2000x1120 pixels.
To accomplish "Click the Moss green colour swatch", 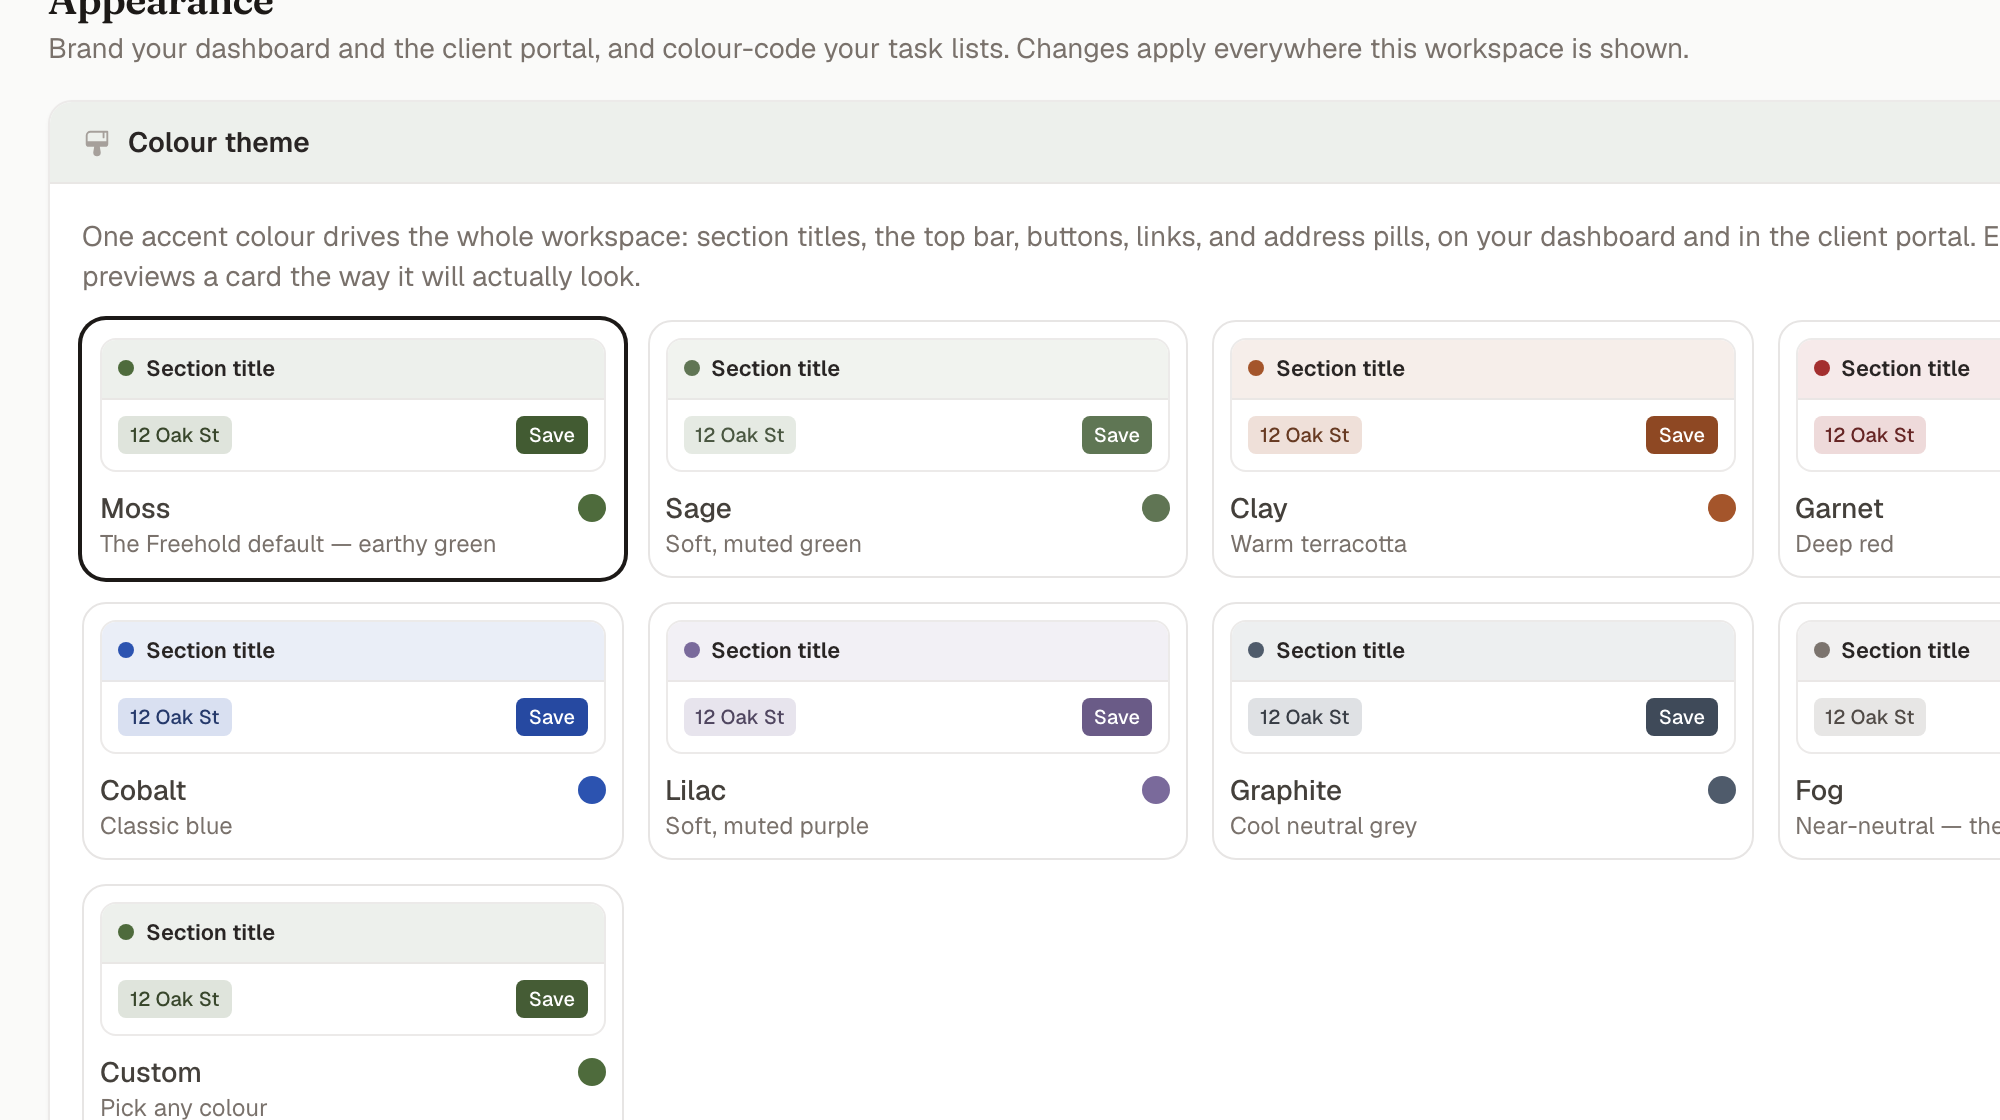I will point(592,508).
